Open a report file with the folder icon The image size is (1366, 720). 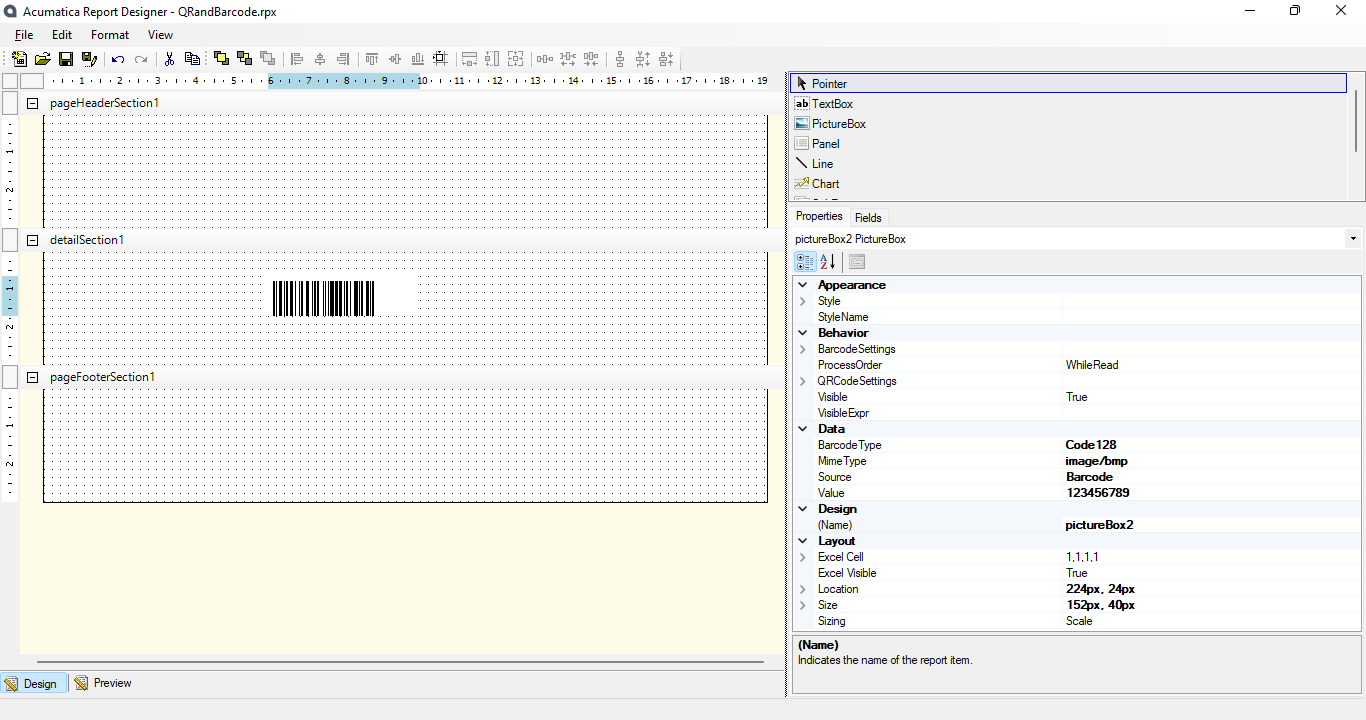pyautogui.click(x=42, y=59)
